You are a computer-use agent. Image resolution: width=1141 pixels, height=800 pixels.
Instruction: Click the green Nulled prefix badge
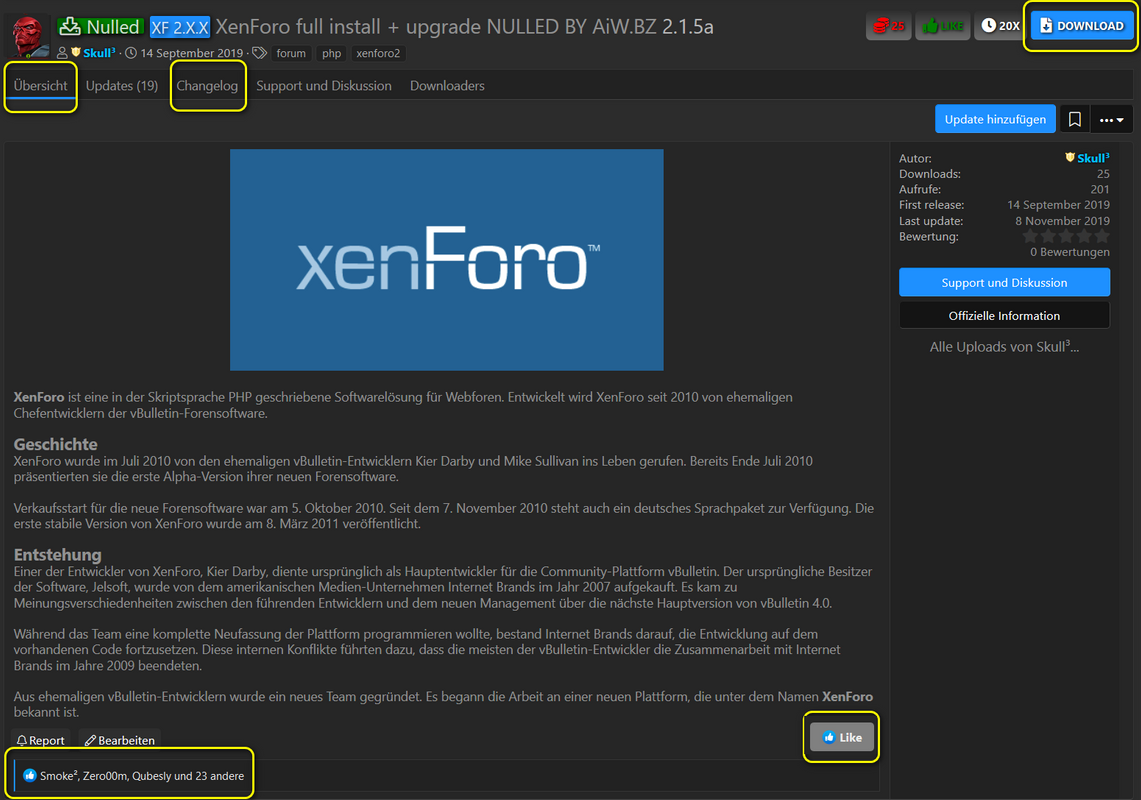point(99,27)
